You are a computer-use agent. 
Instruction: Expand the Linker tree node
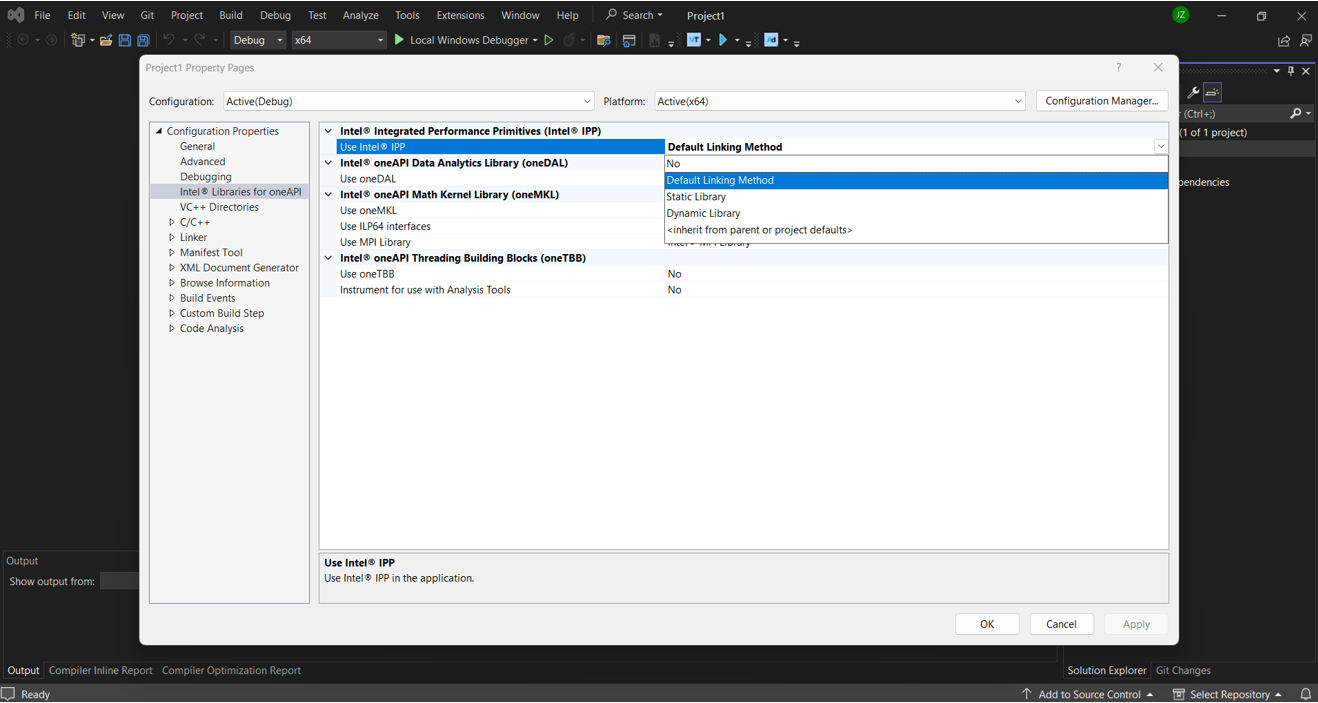coord(172,238)
